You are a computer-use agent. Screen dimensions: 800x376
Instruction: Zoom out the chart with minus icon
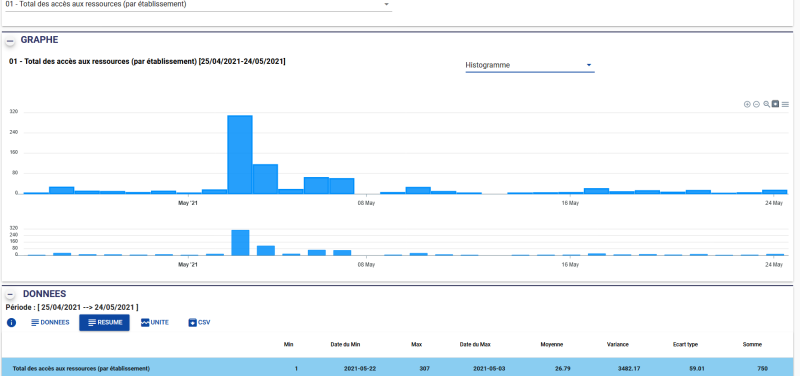click(757, 104)
